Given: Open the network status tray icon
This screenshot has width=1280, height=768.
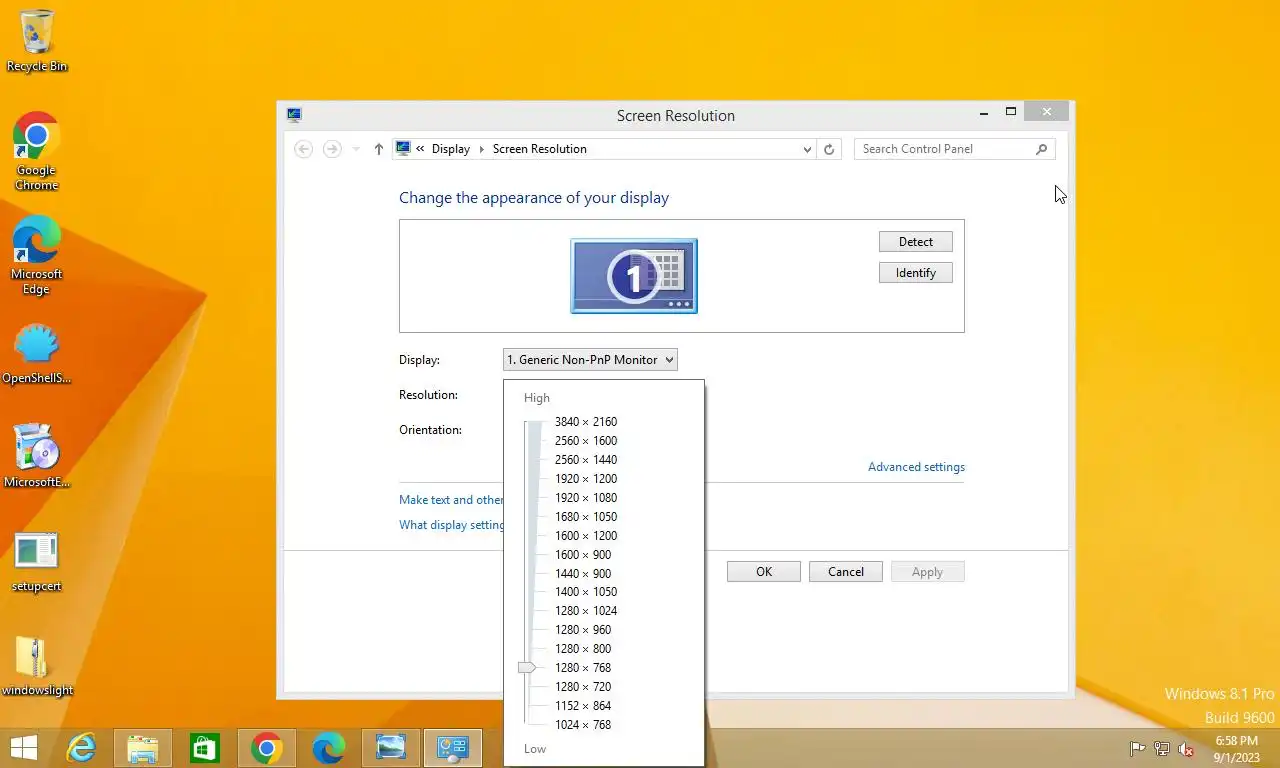Looking at the screenshot, I should 1162,749.
